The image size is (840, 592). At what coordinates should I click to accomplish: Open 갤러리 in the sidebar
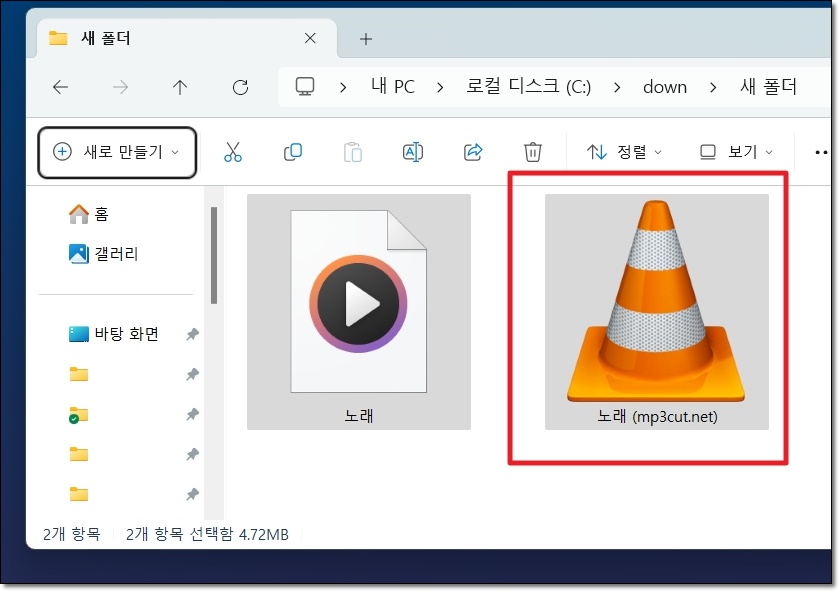coord(103,253)
